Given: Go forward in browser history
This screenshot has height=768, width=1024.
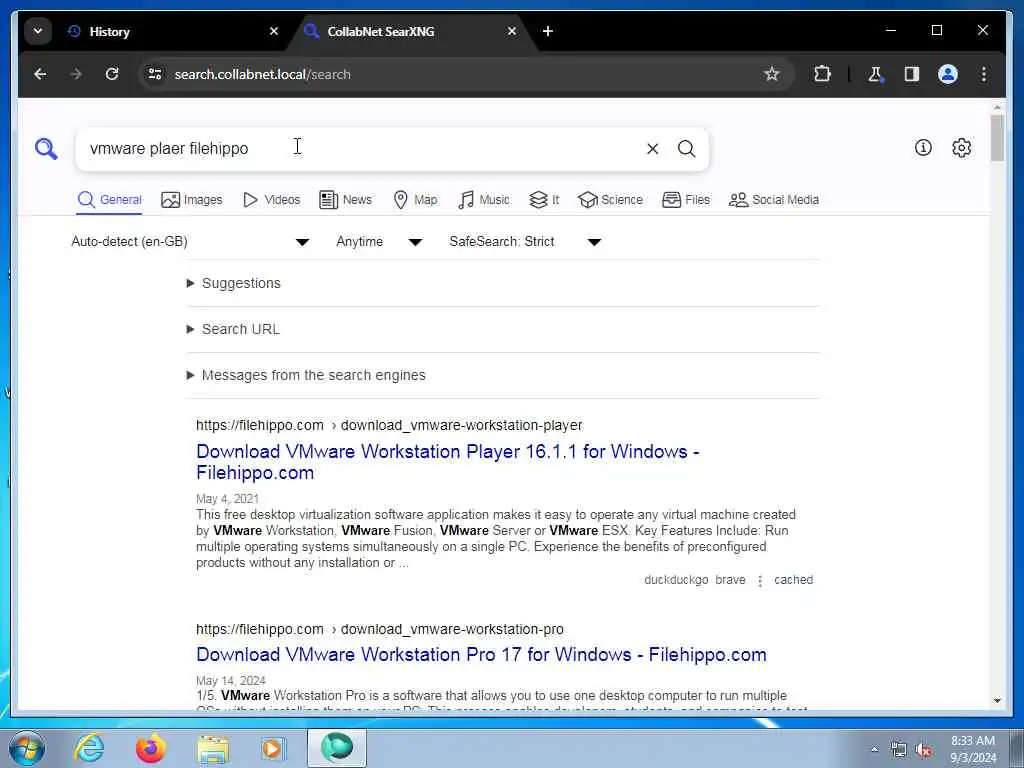Looking at the screenshot, I should [x=76, y=74].
